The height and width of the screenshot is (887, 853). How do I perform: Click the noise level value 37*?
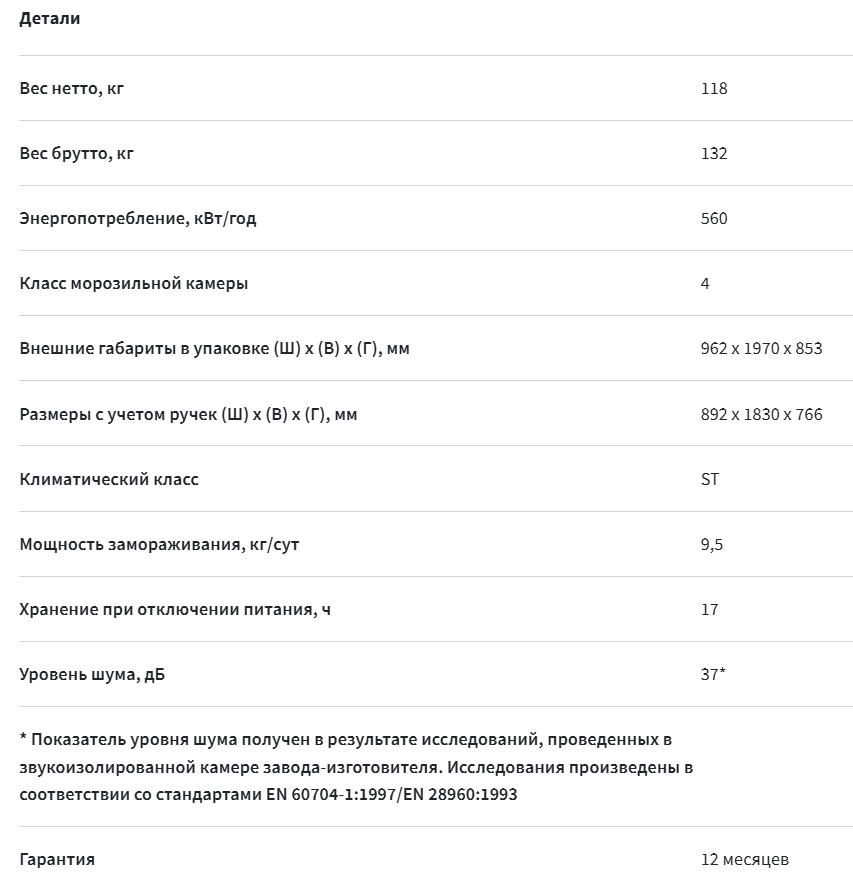[713, 674]
